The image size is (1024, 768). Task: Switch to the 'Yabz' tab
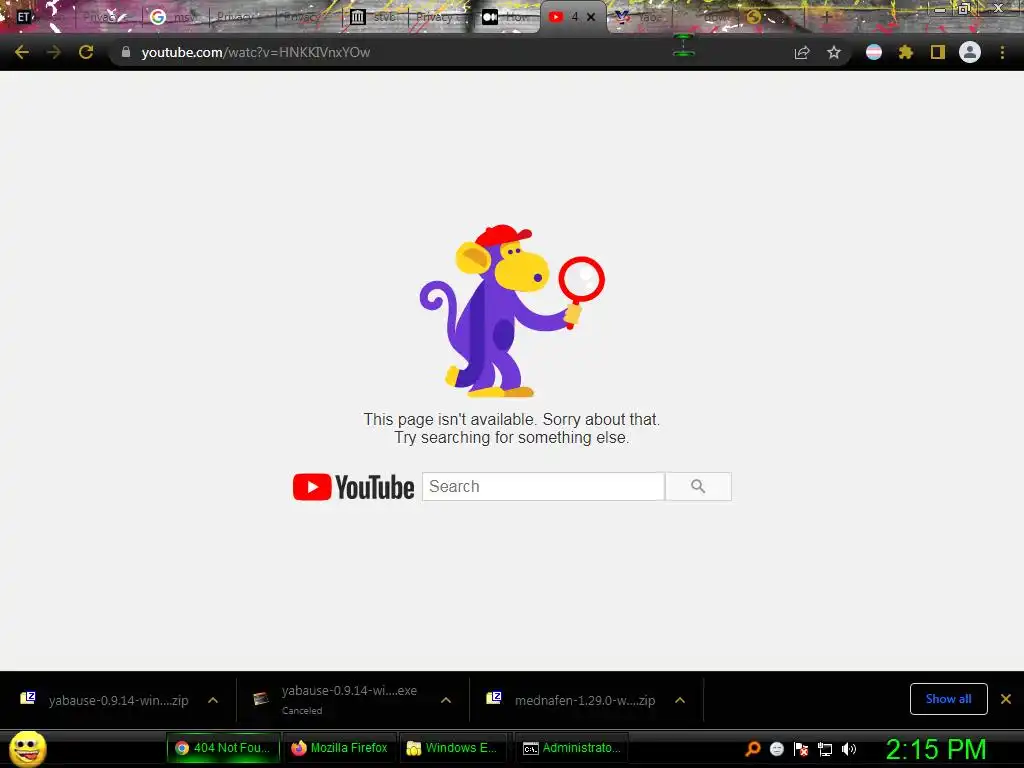639,17
